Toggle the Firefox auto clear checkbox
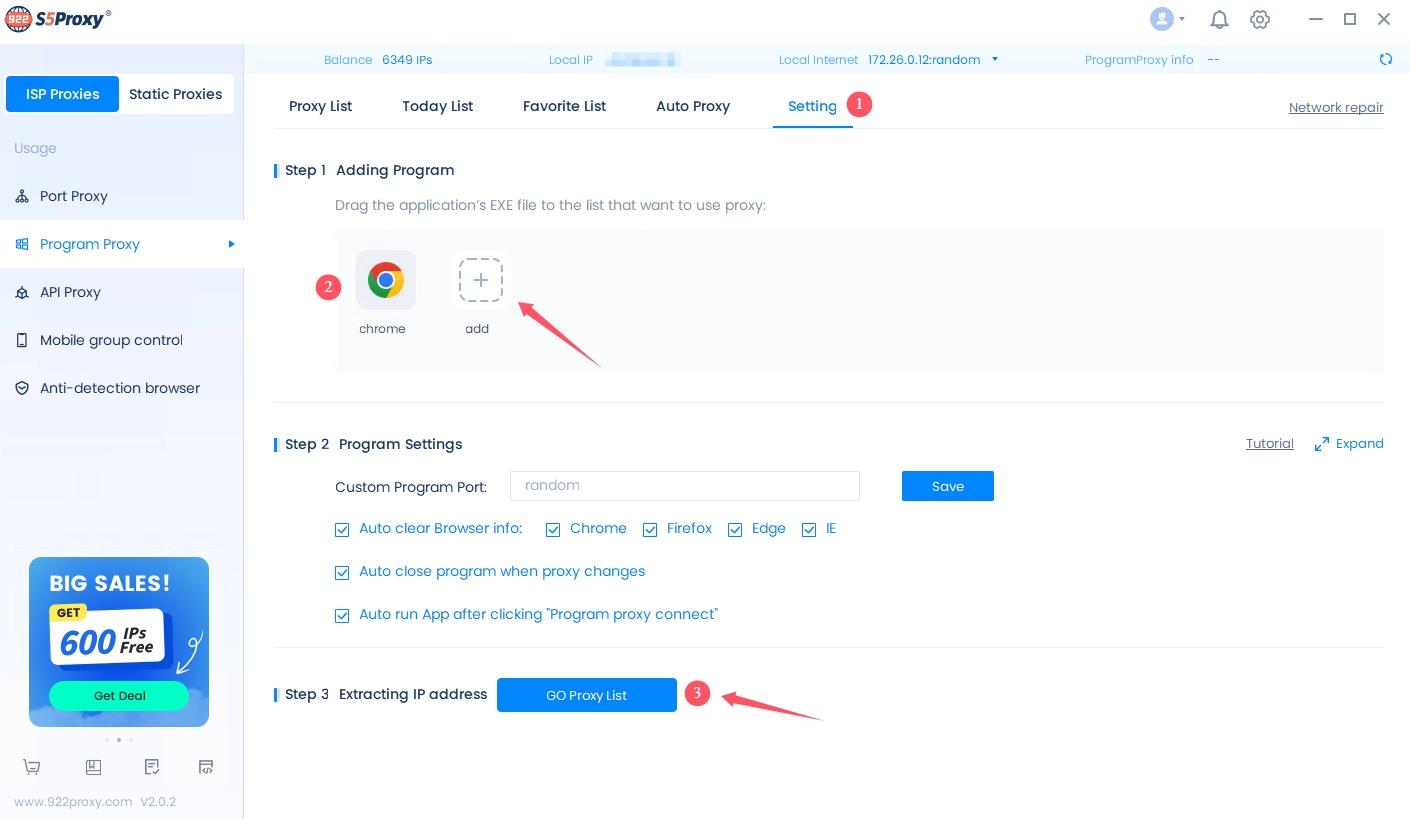This screenshot has height=819, width=1410. pos(650,530)
